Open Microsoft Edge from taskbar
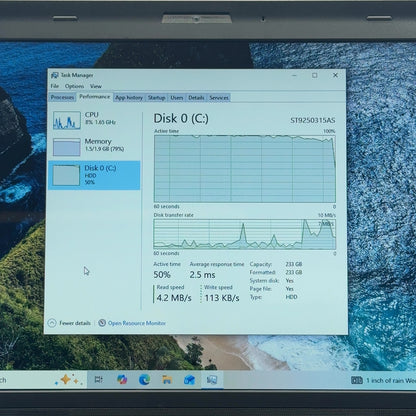This screenshot has height=416, width=416. point(144,380)
